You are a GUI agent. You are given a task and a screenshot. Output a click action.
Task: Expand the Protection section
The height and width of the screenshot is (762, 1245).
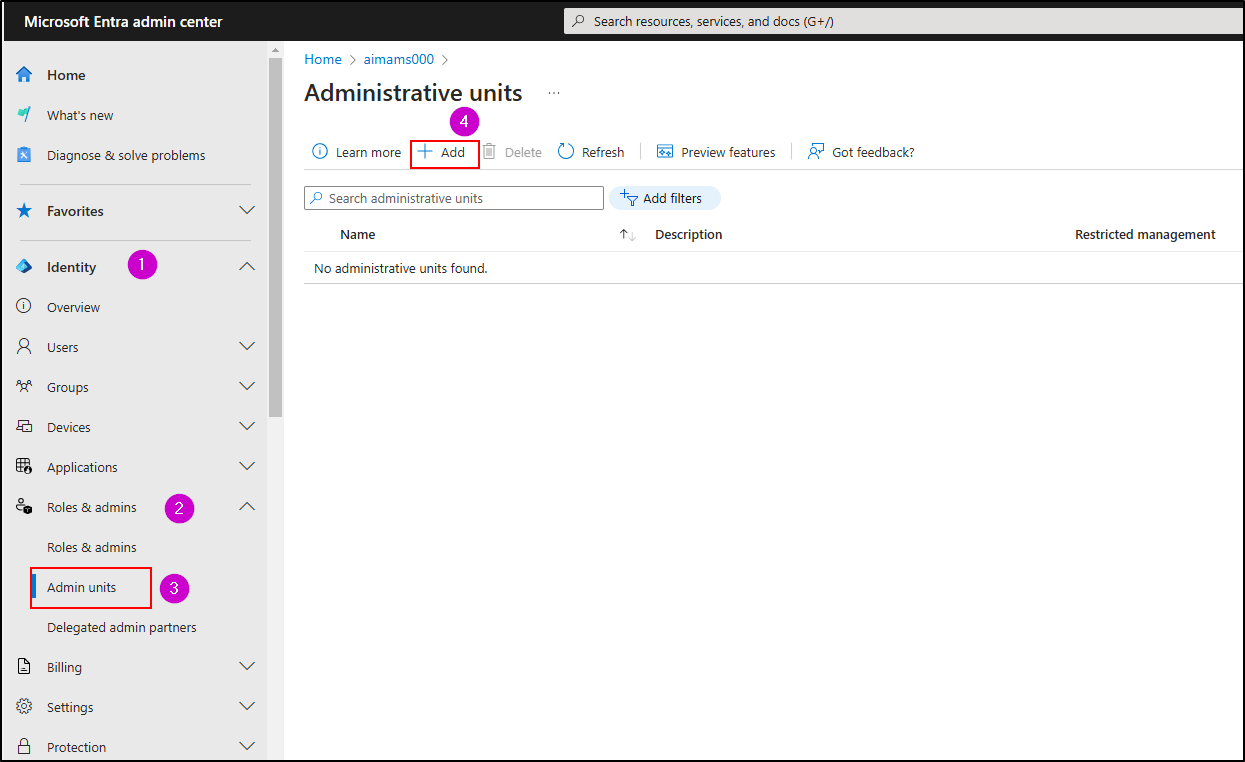click(x=247, y=745)
